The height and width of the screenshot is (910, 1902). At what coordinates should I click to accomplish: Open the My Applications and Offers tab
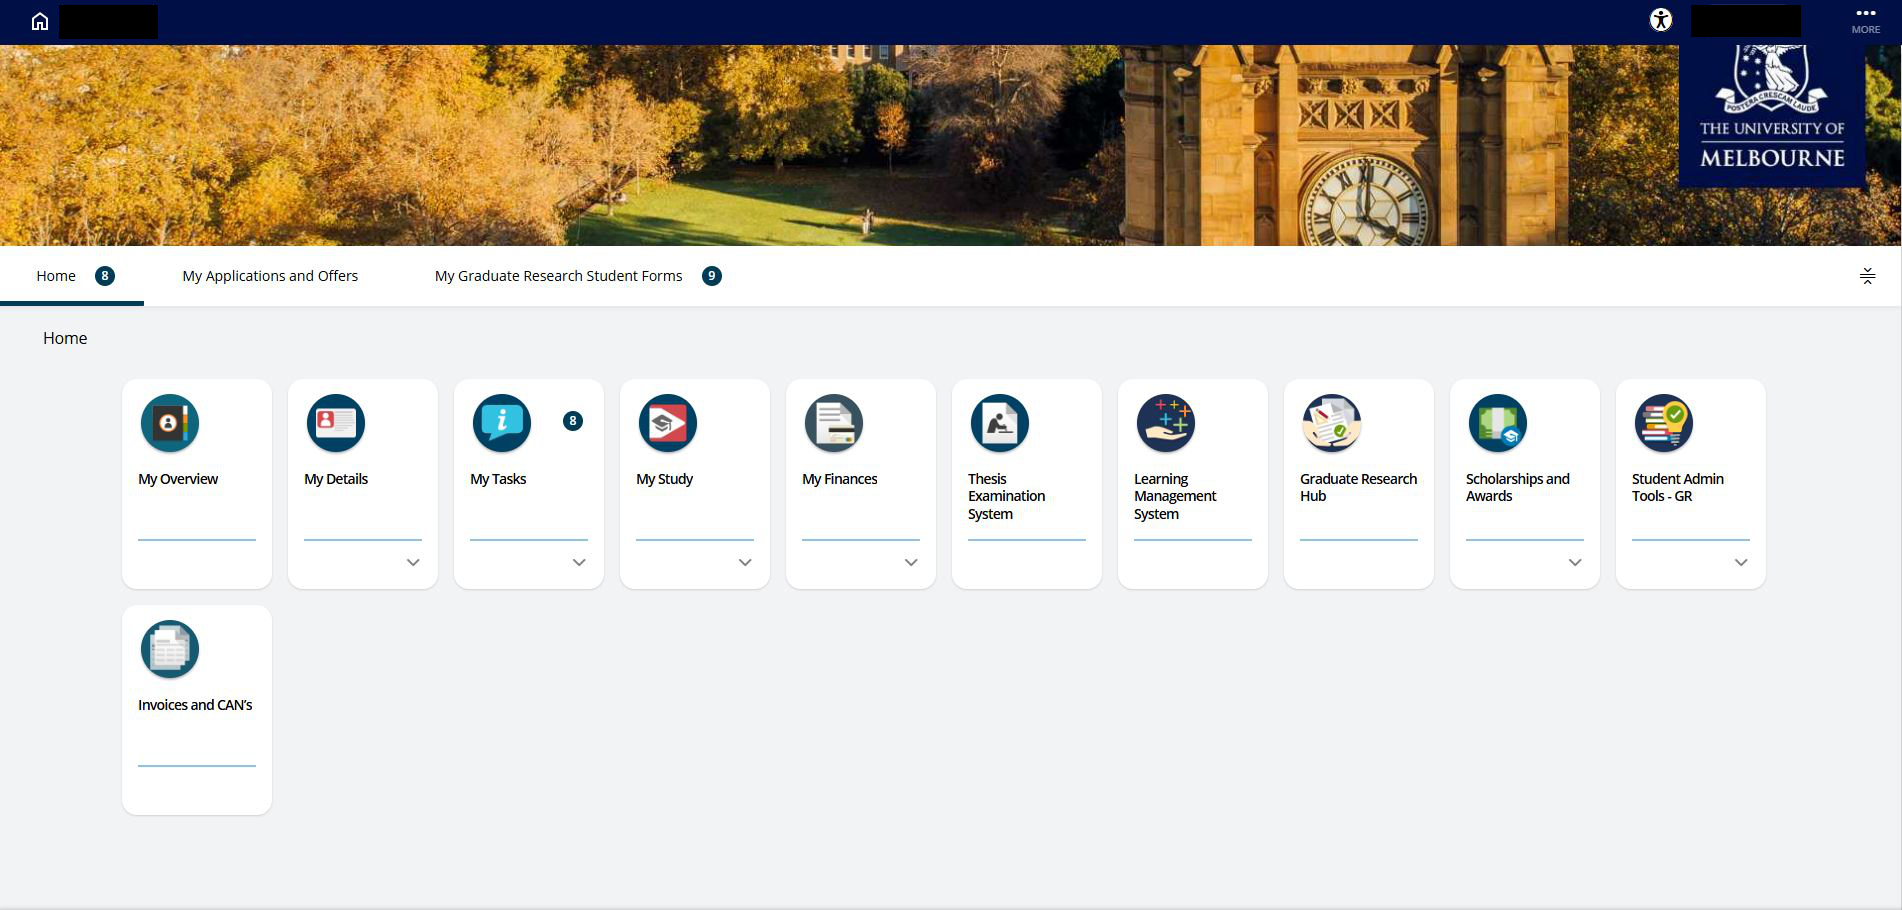tap(270, 276)
